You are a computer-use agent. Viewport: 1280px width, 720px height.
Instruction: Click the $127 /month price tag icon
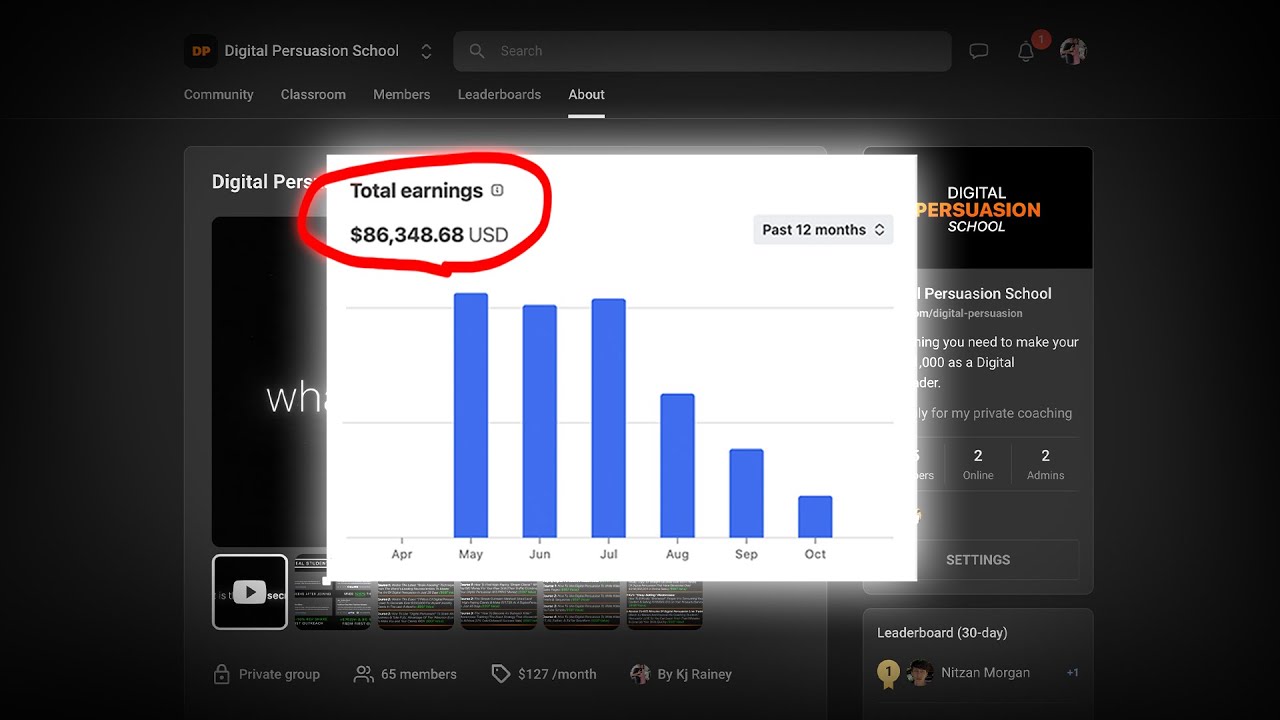(501, 674)
